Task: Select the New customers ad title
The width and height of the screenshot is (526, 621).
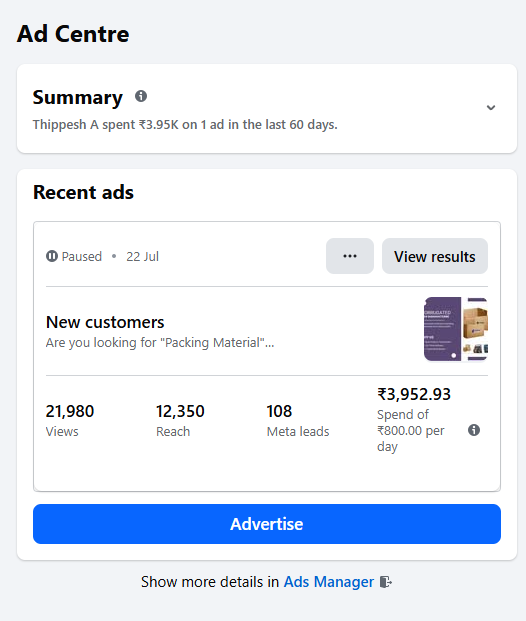Action: coord(105,322)
